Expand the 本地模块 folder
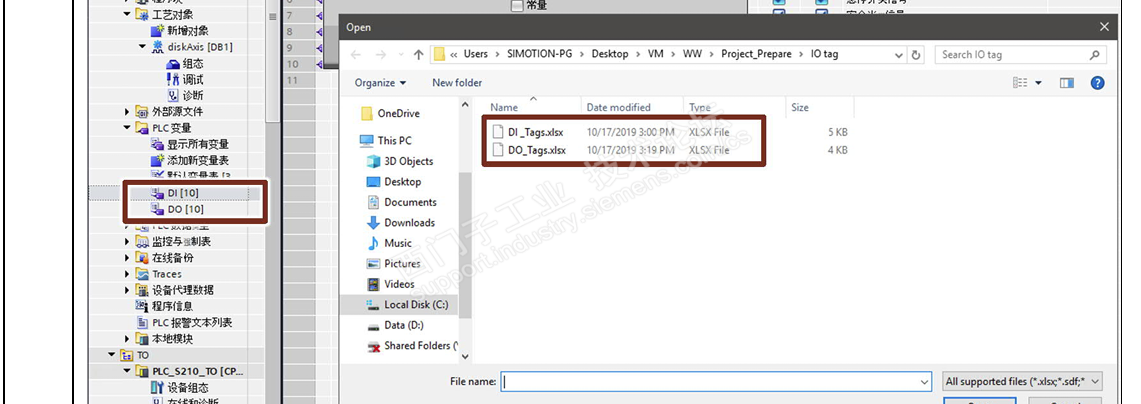 pyautogui.click(x=127, y=338)
